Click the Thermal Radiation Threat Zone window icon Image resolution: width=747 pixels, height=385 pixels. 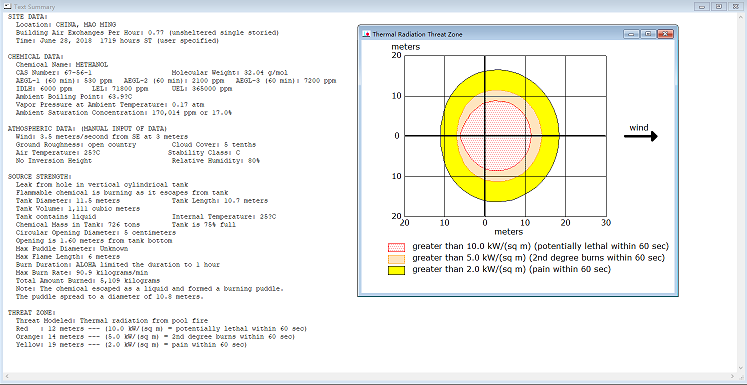[x=366, y=34]
